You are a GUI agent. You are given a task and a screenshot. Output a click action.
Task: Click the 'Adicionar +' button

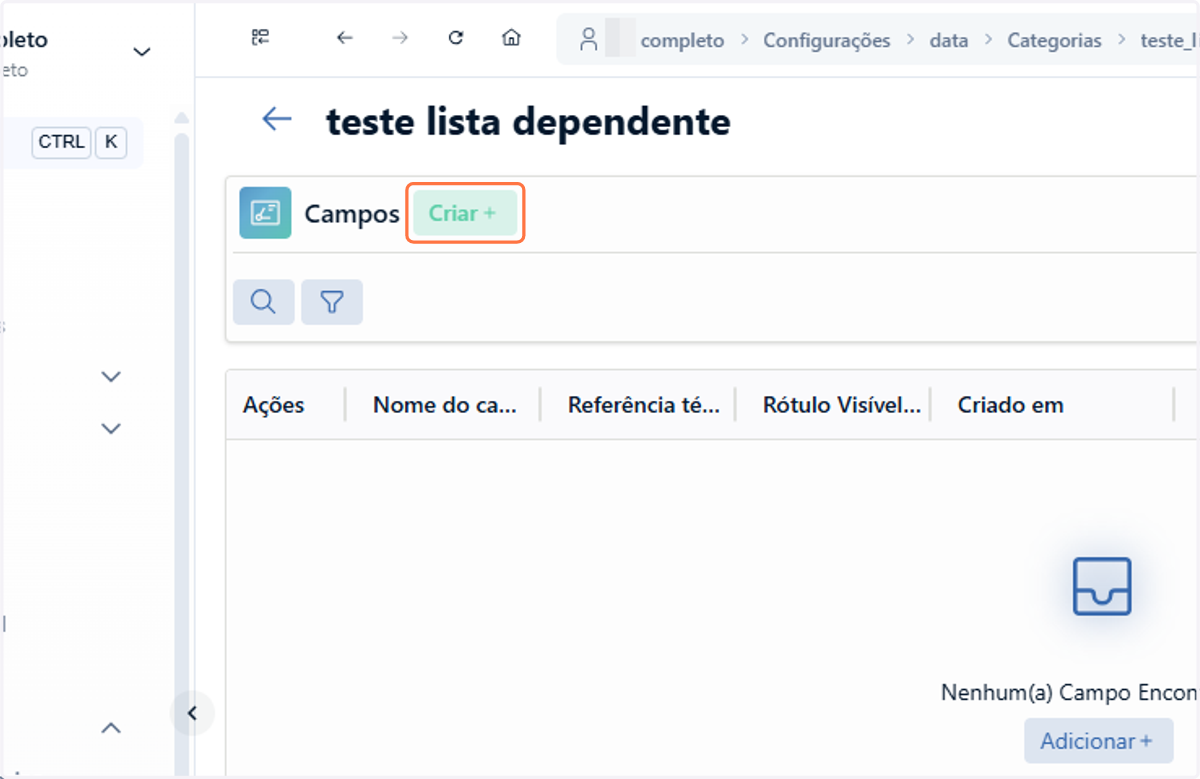[x=1098, y=741]
